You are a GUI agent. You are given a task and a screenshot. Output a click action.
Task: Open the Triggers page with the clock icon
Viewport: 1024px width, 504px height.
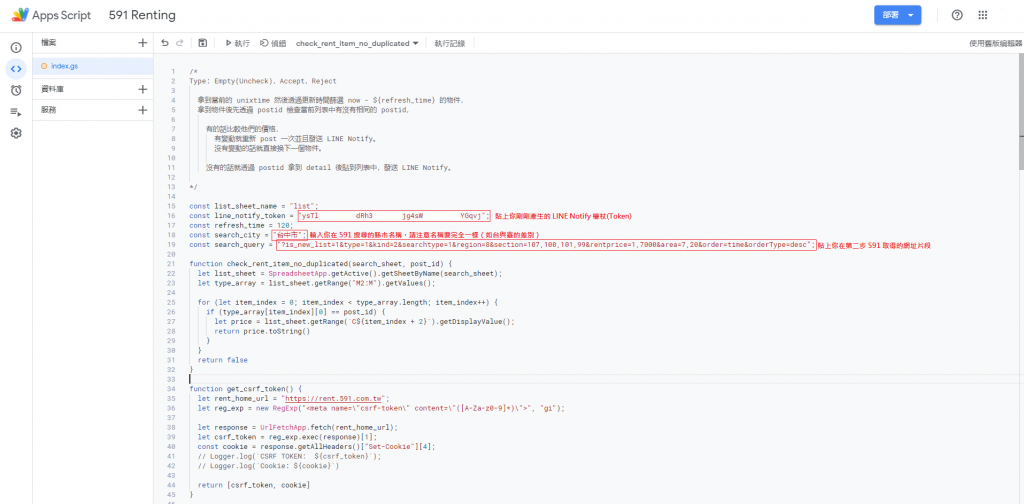pyautogui.click(x=16, y=90)
